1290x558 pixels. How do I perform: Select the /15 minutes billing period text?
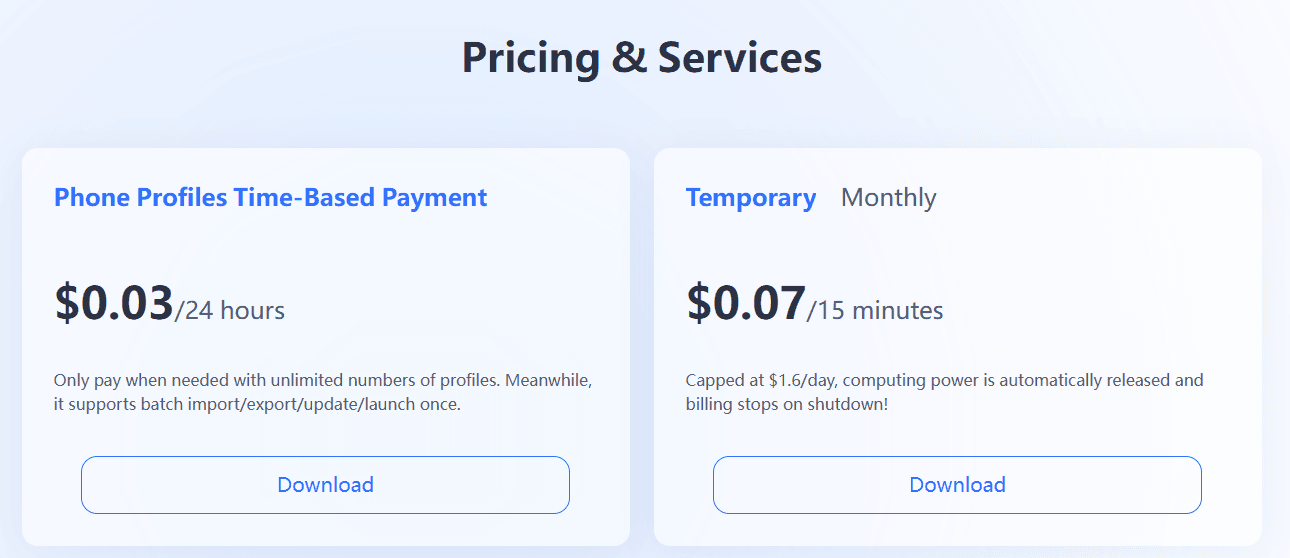pyautogui.click(x=875, y=311)
